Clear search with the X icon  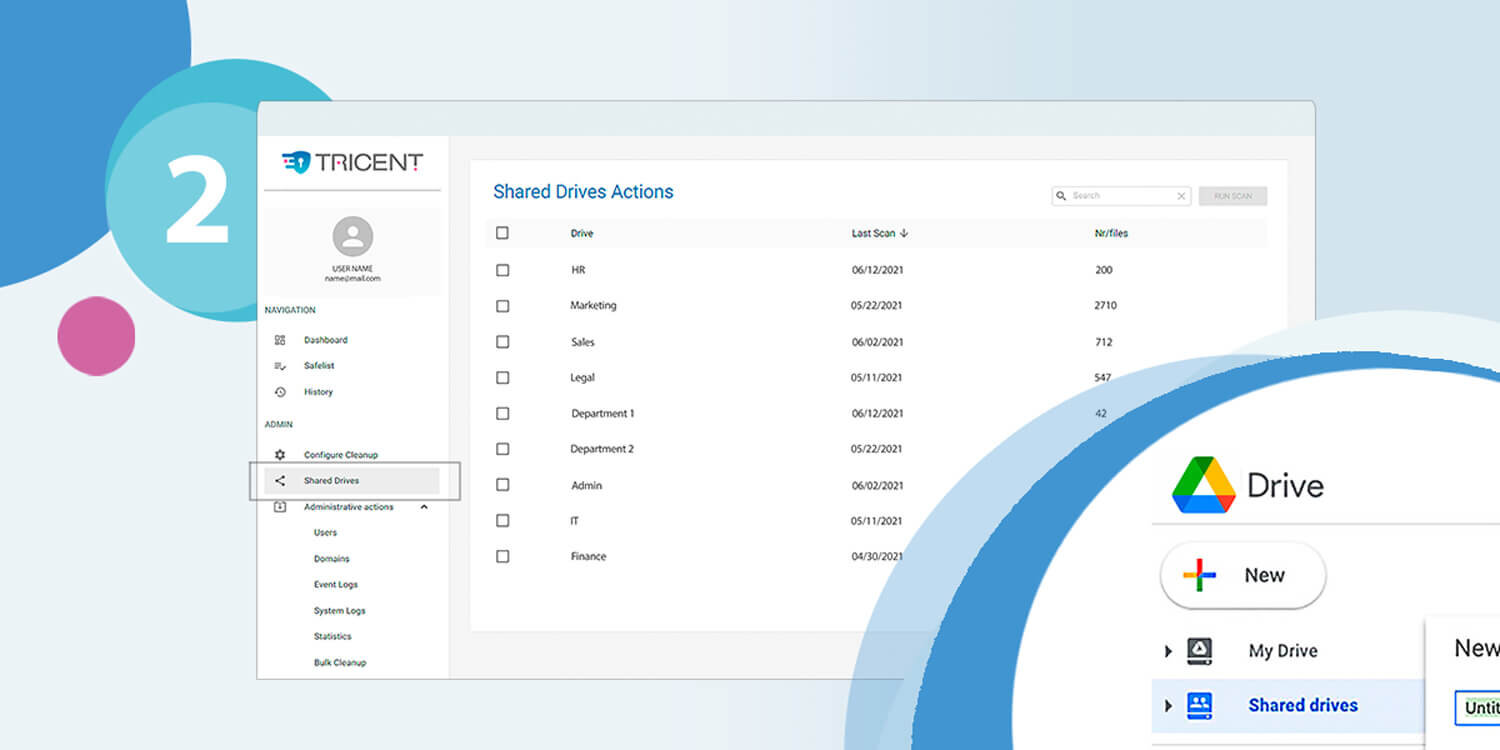click(x=1181, y=196)
